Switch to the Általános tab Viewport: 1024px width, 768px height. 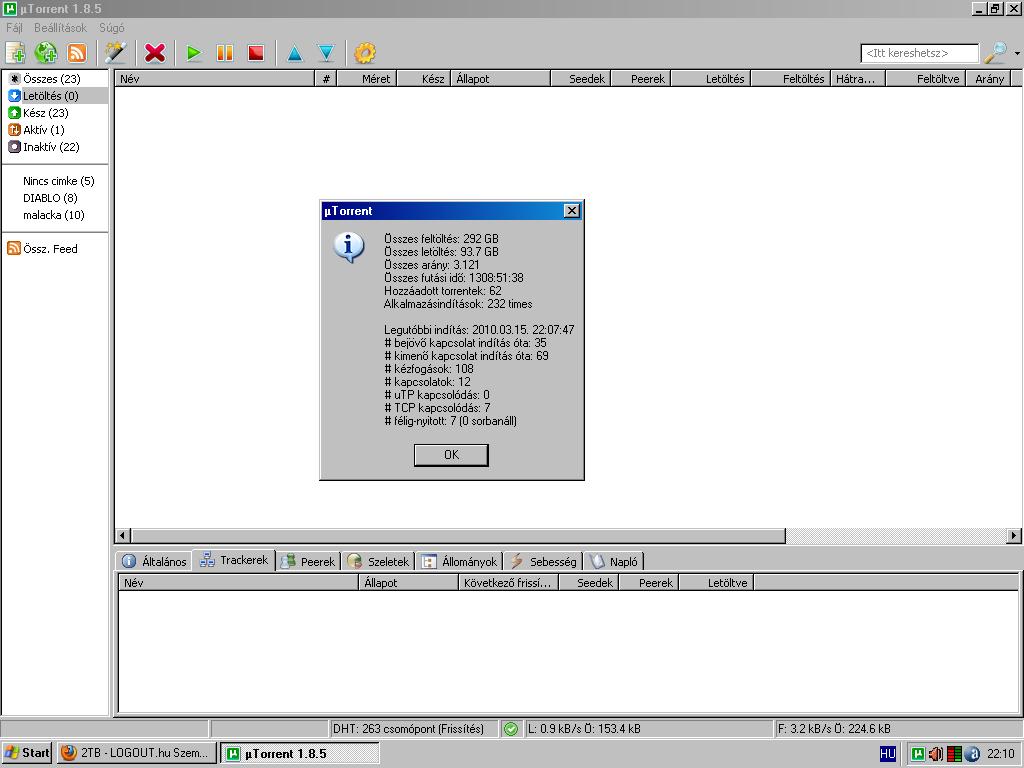tap(155, 561)
